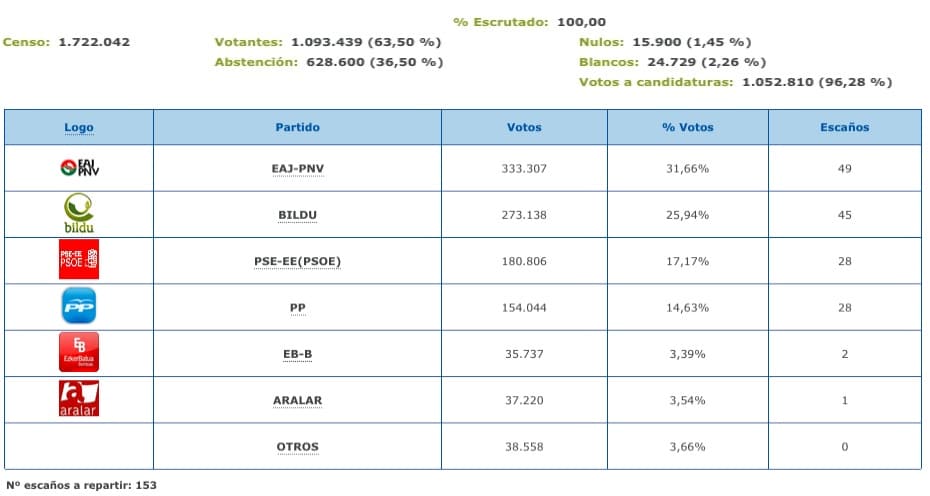Click the green Bildu logo
The width and height of the screenshot is (930, 496).
point(79,214)
